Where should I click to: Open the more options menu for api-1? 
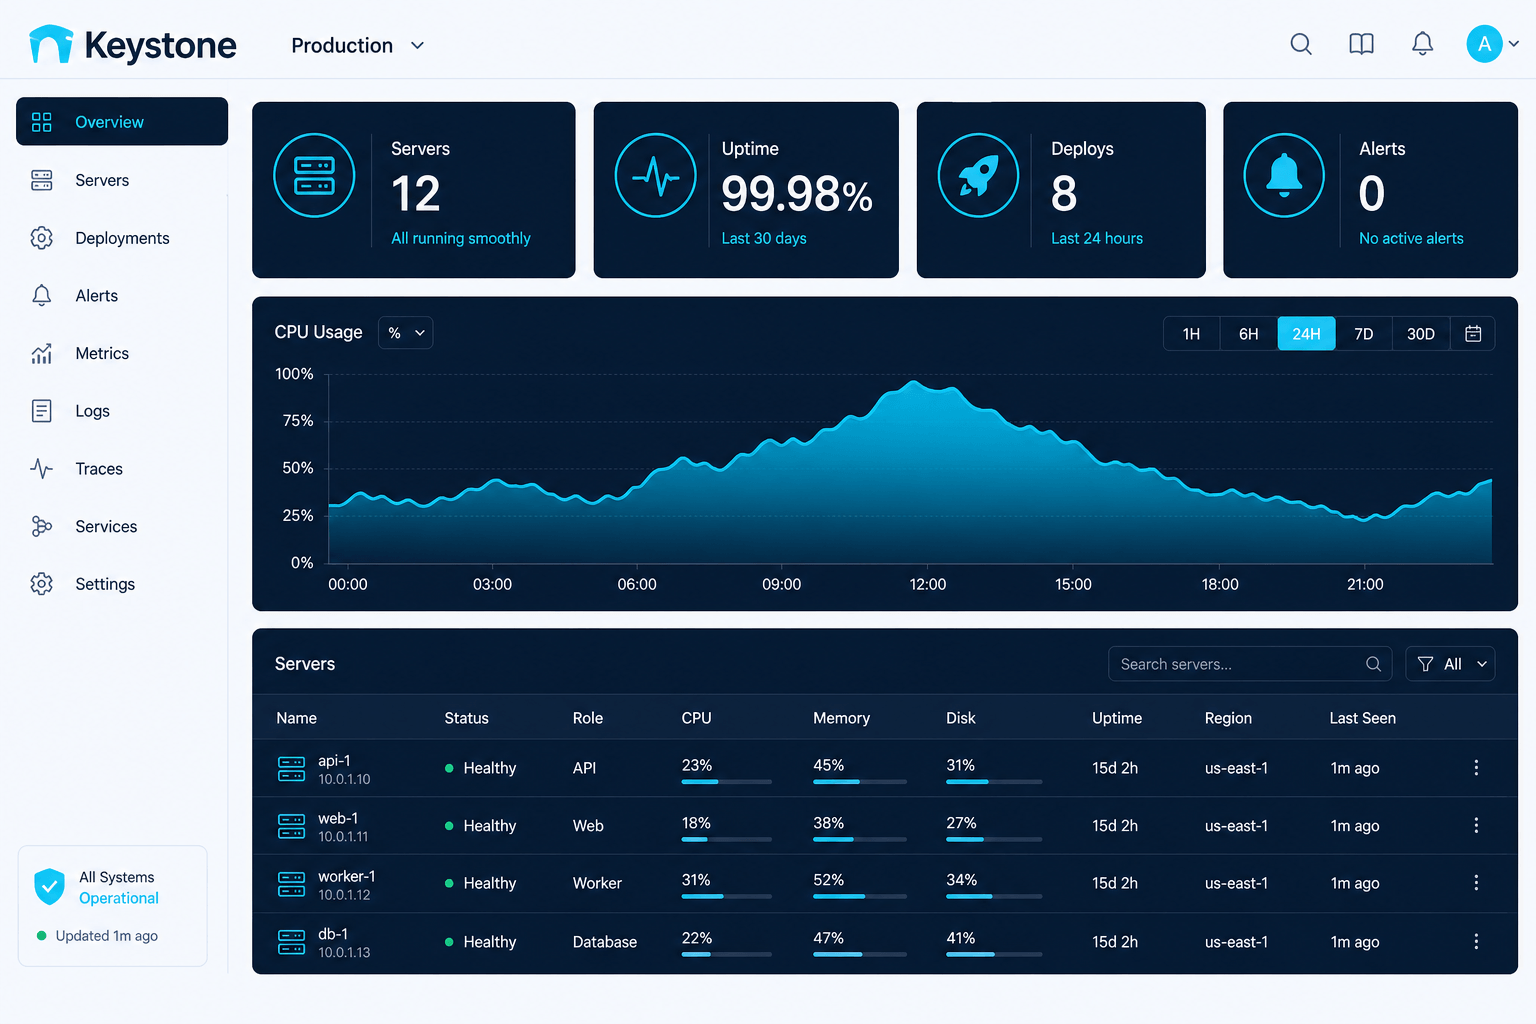pos(1476,768)
